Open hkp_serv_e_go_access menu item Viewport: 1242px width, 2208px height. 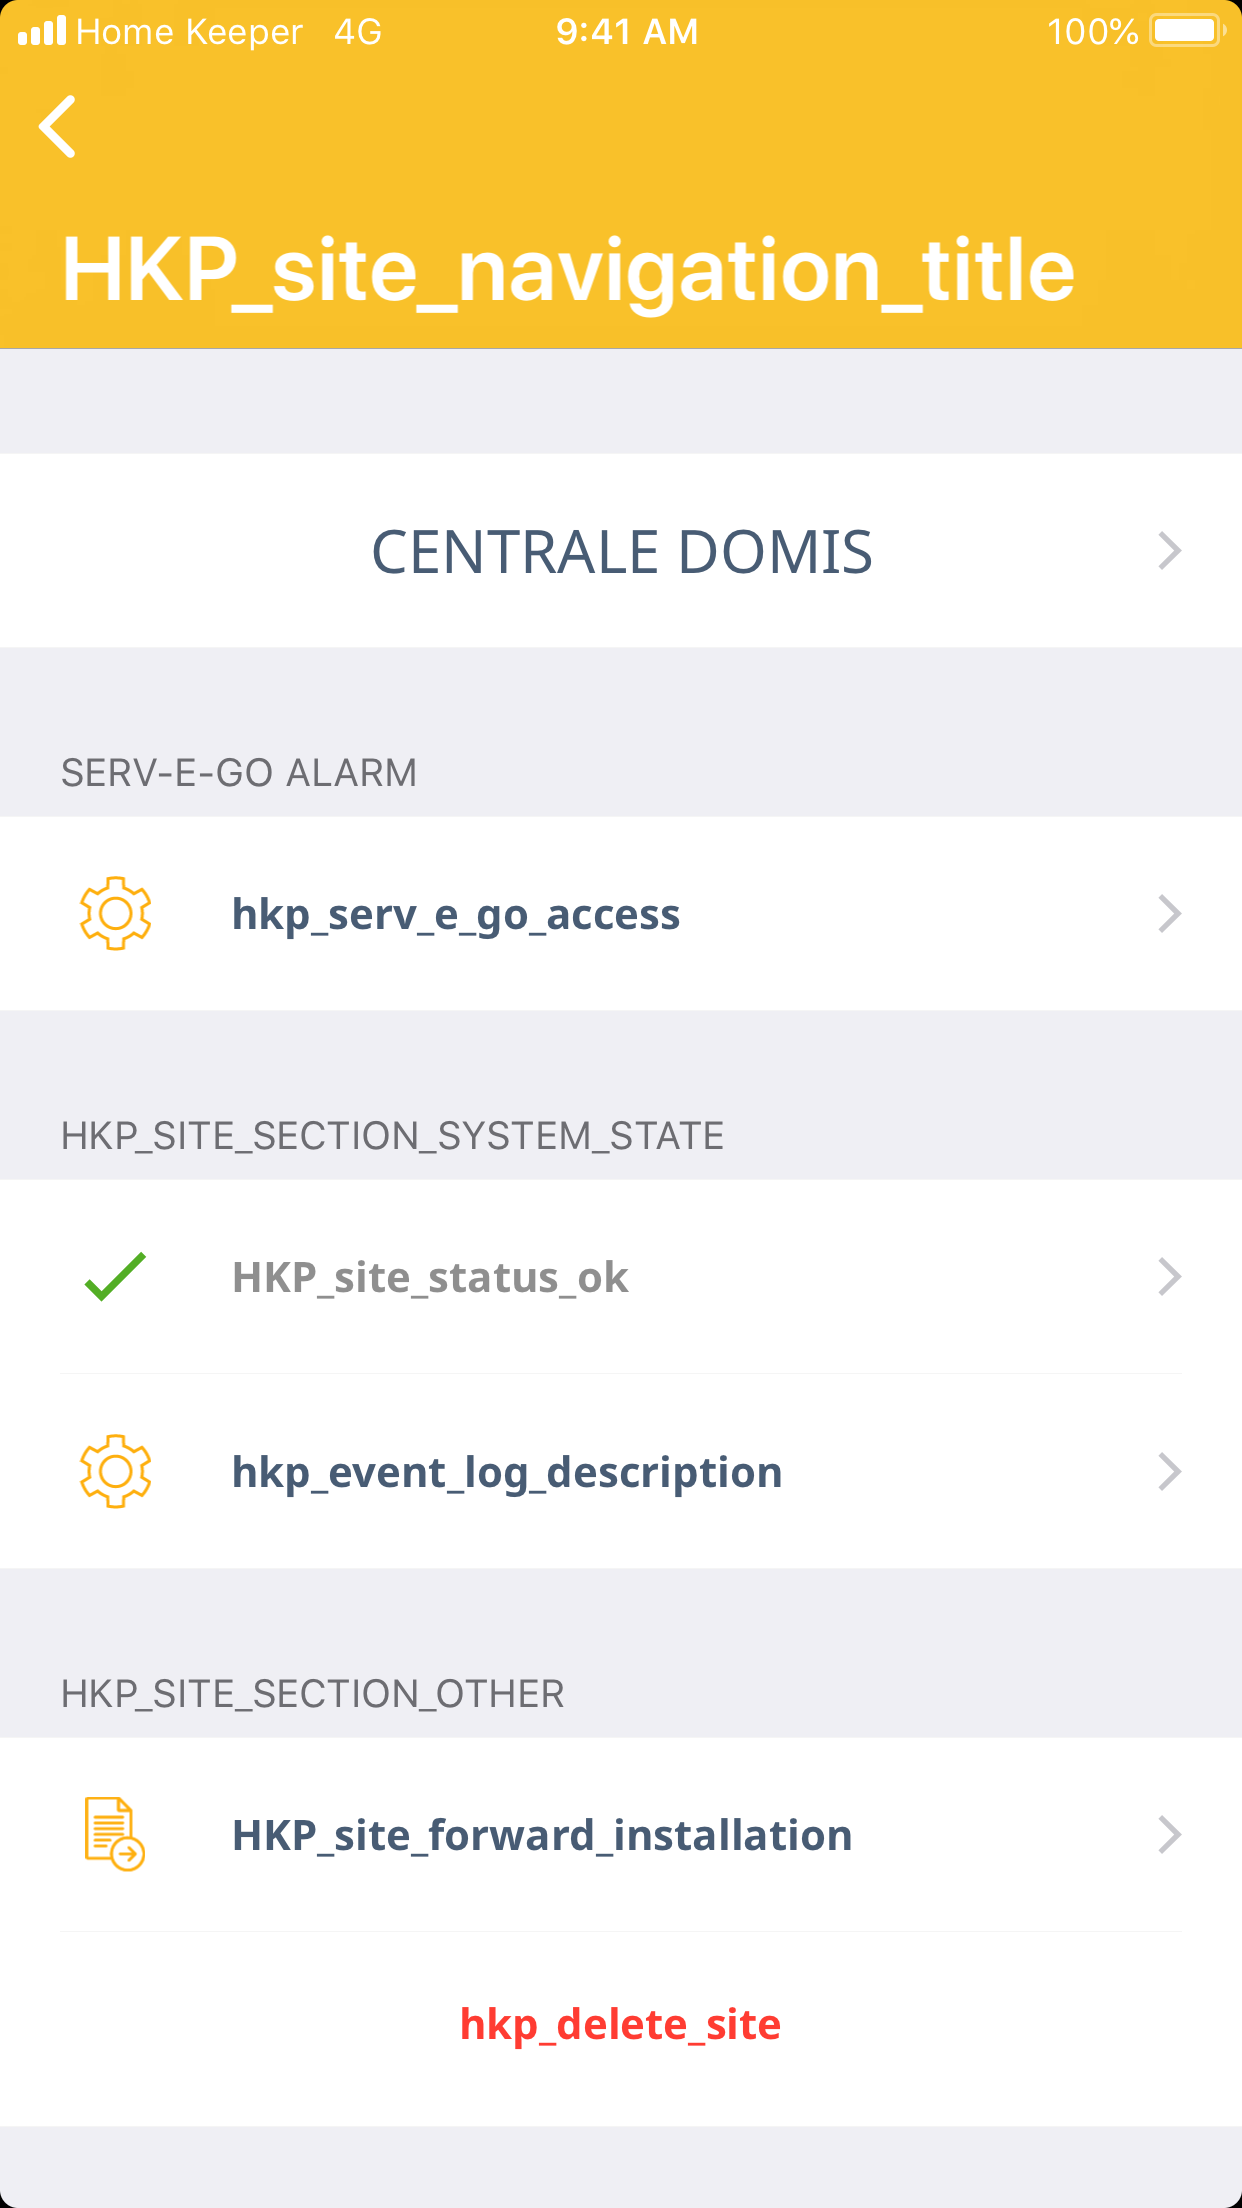[456, 915]
